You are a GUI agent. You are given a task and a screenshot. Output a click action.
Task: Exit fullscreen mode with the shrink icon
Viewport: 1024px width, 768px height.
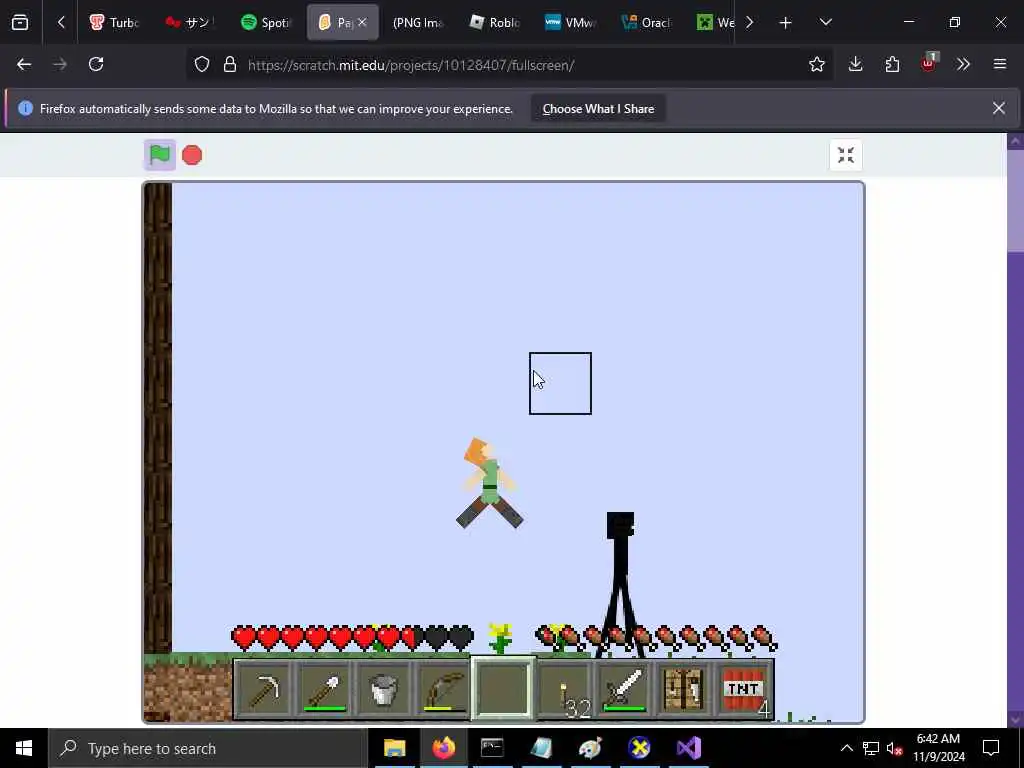846,155
